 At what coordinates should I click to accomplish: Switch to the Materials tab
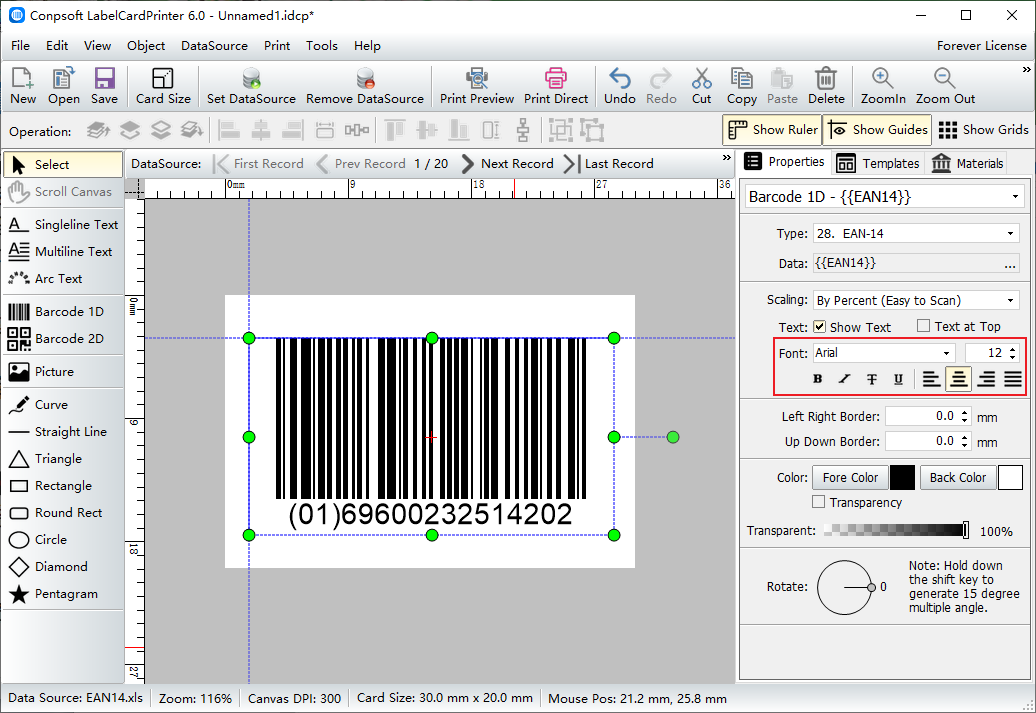click(x=967, y=163)
